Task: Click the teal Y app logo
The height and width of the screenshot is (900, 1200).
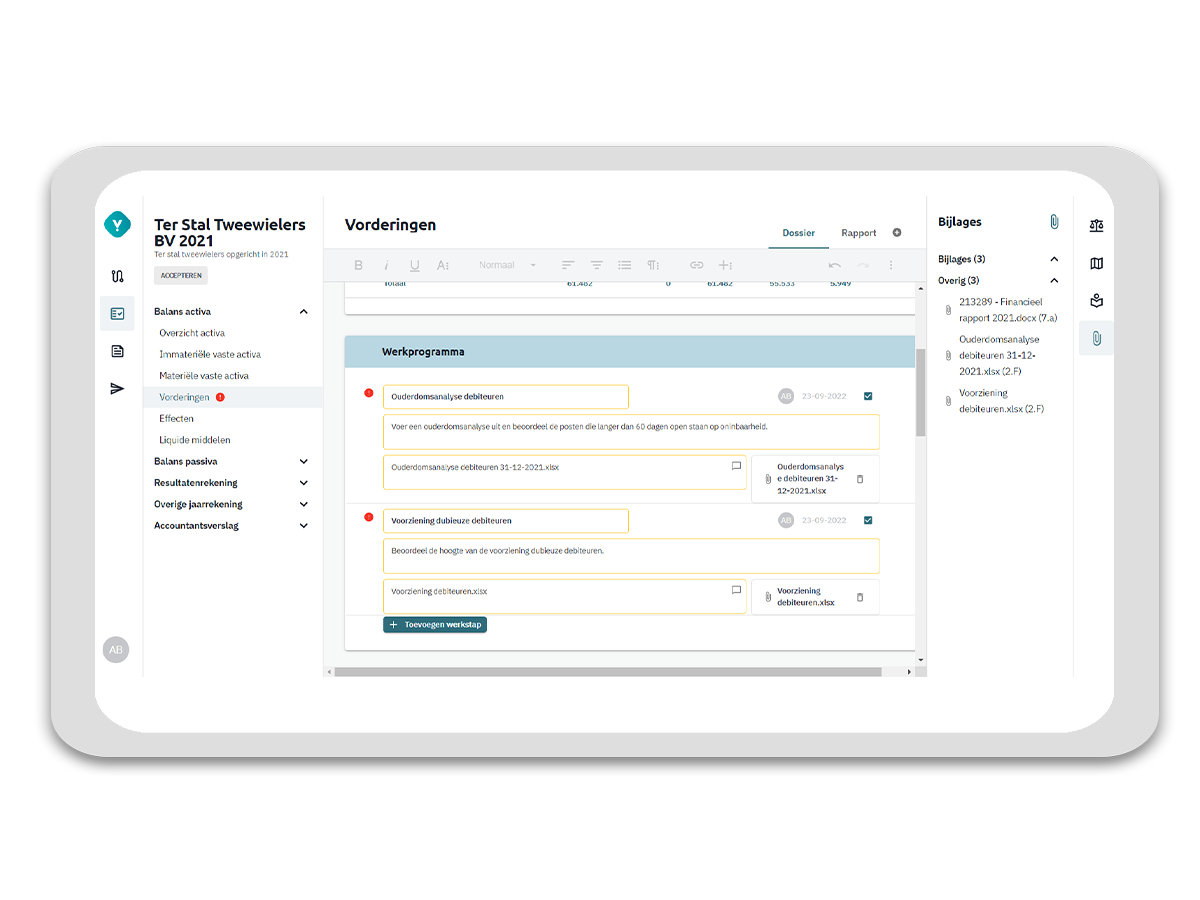Action: click(117, 225)
